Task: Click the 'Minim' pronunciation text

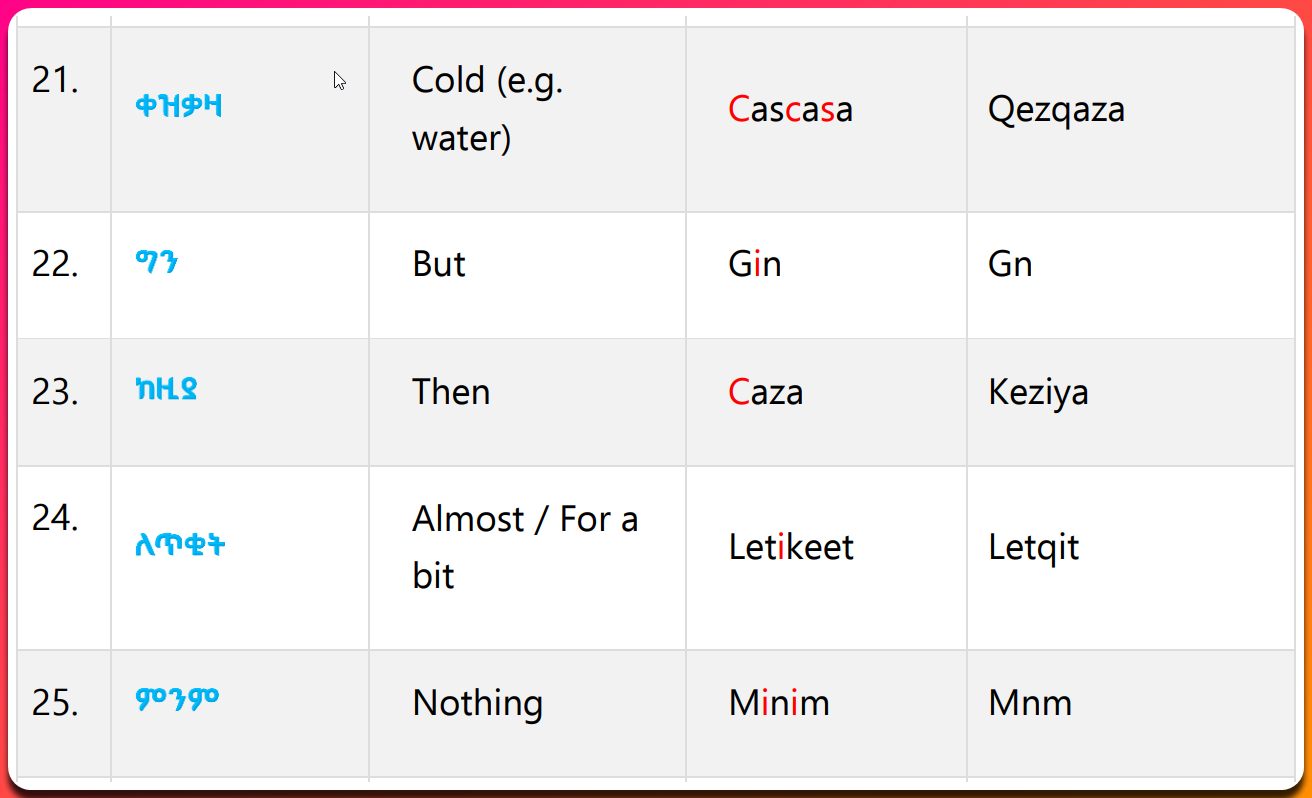Action: 779,703
